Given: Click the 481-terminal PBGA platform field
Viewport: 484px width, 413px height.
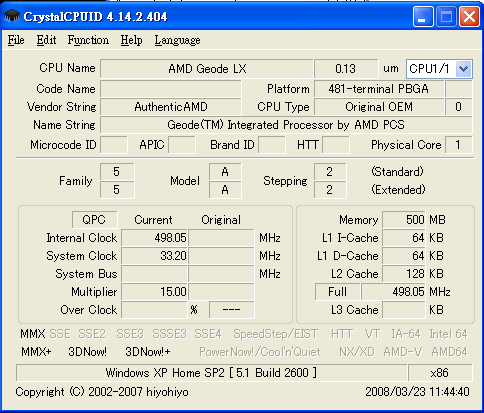Looking at the screenshot, I should pyautogui.click(x=379, y=89).
